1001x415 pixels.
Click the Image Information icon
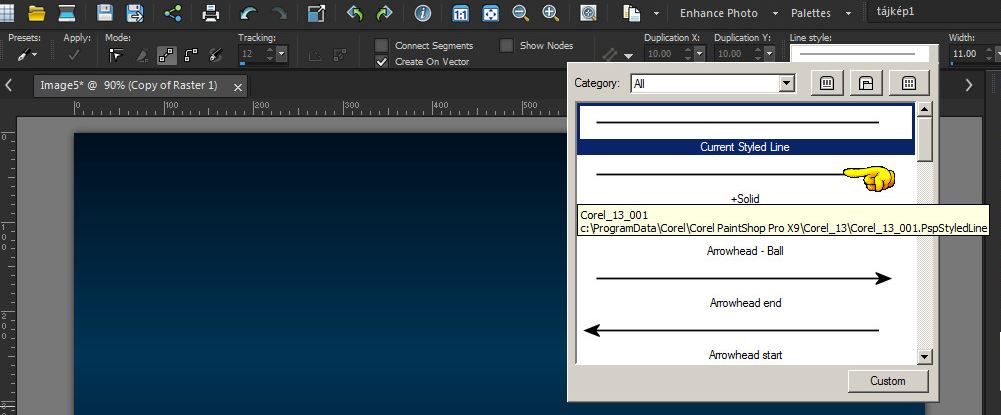423,14
